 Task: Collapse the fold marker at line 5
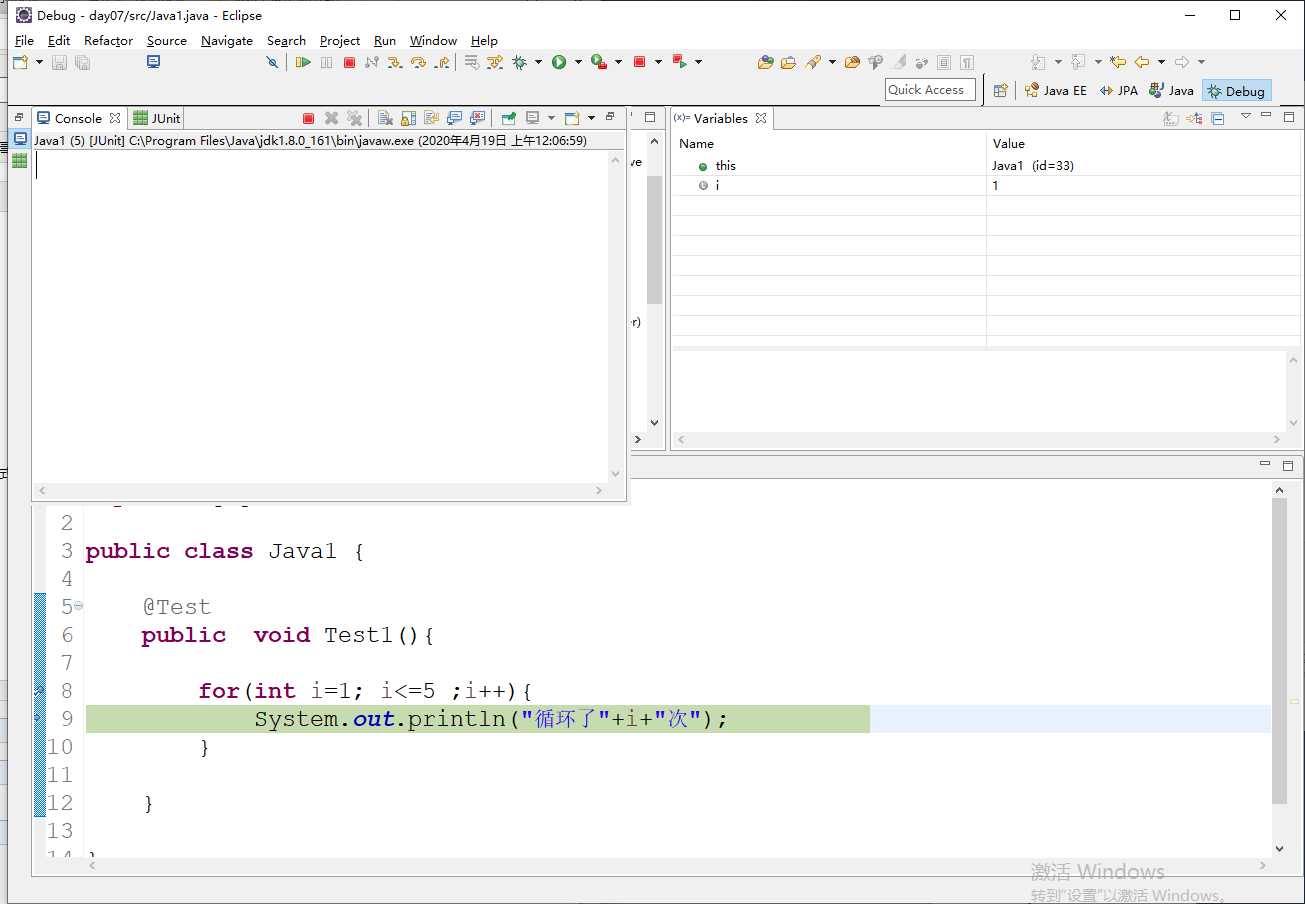pyautogui.click(x=78, y=605)
